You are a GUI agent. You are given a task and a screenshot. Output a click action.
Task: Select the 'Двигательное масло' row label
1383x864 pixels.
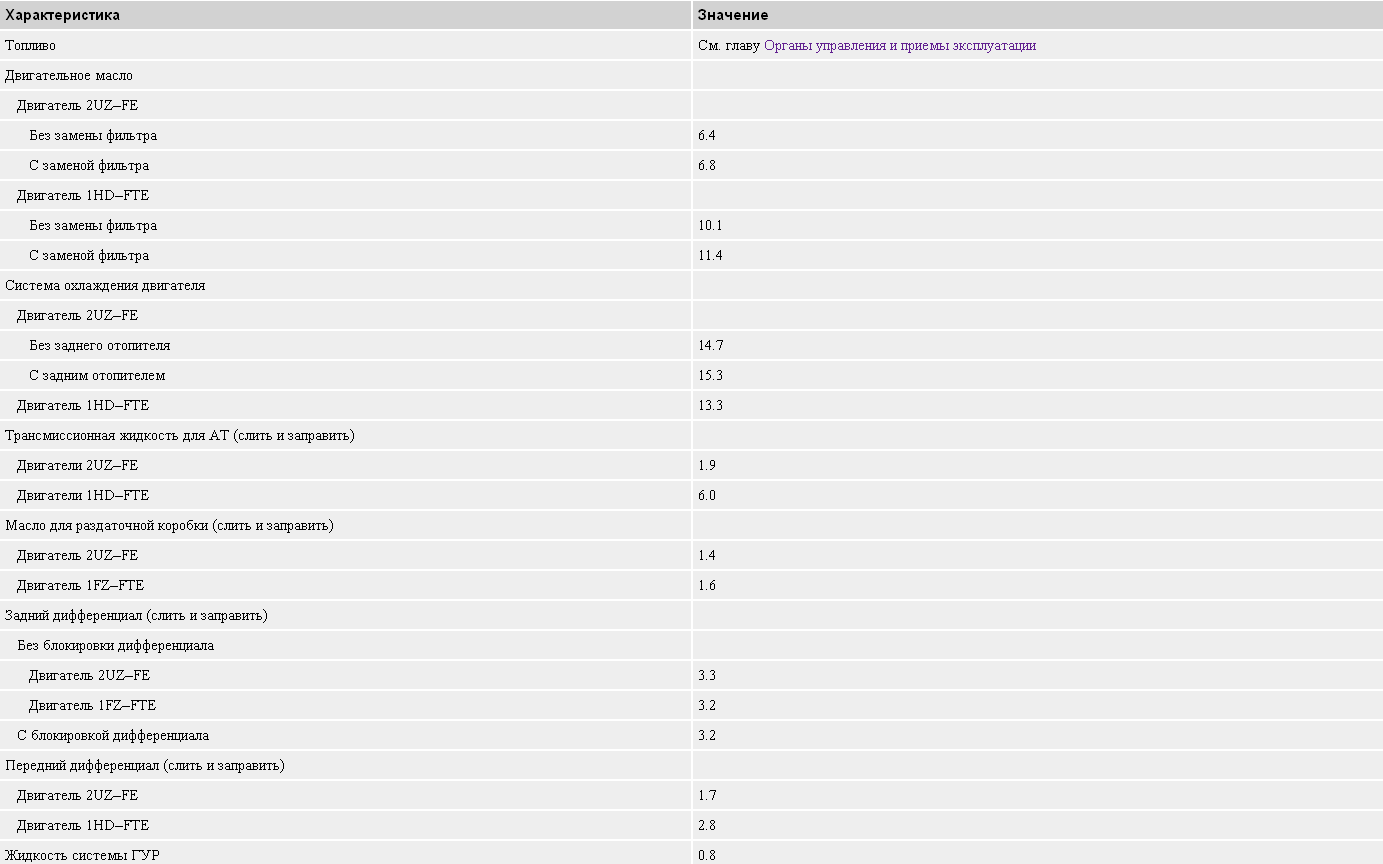69,75
